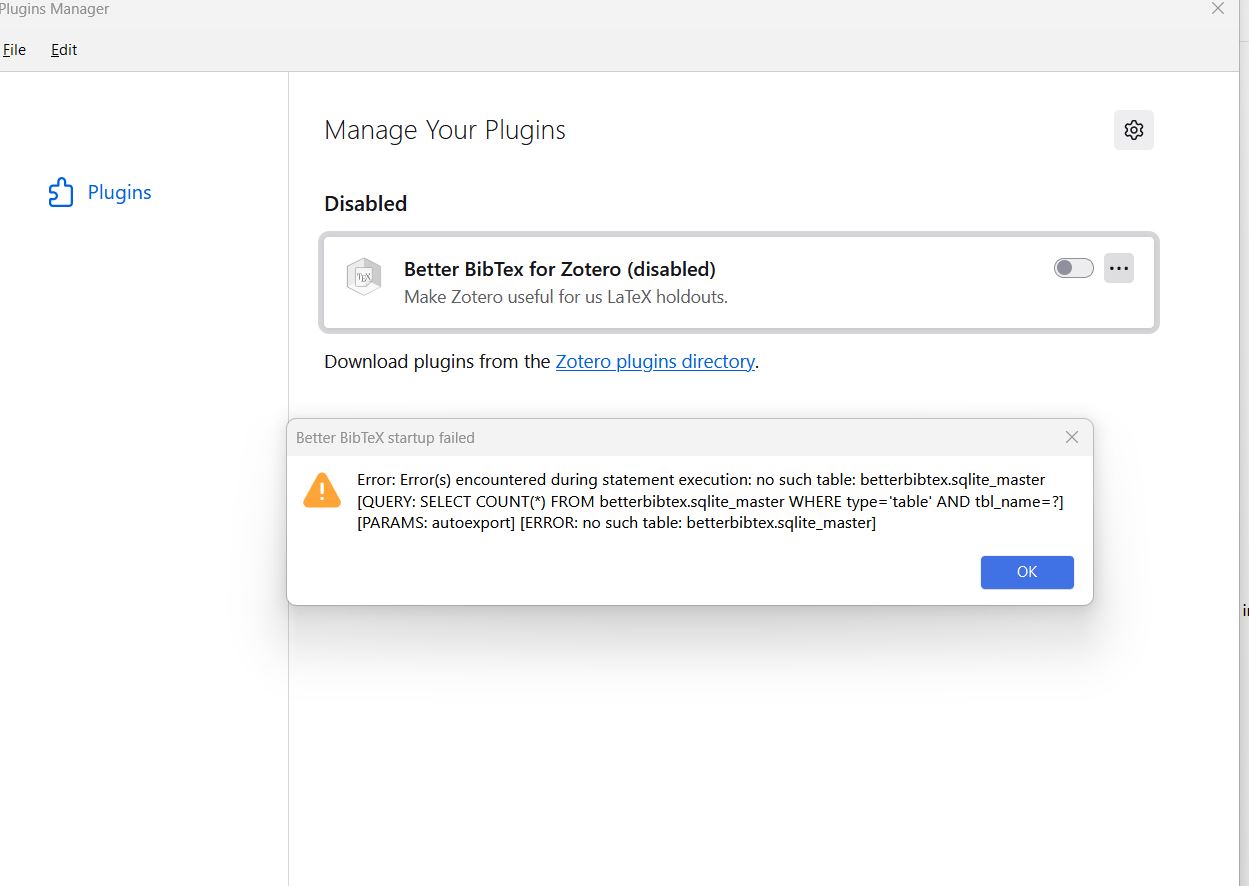Click the error message text in the dialog
1249x886 pixels.
(x=710, y=501)
